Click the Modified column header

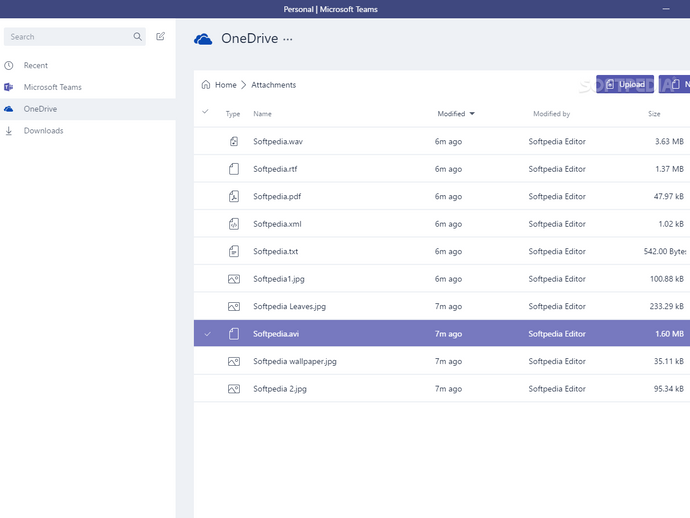pyautogui.click(x=451, y=114)
